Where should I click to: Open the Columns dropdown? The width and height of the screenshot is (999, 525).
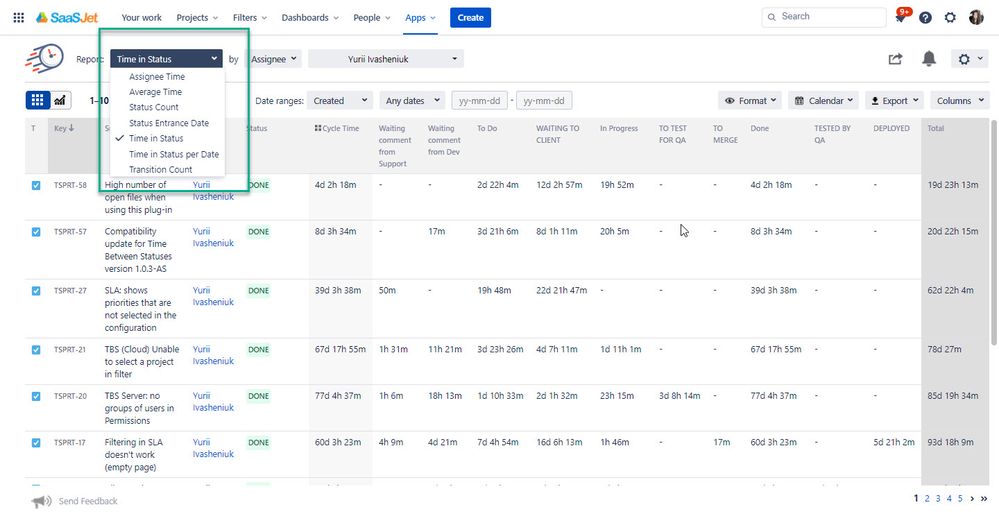click(959, 101)
